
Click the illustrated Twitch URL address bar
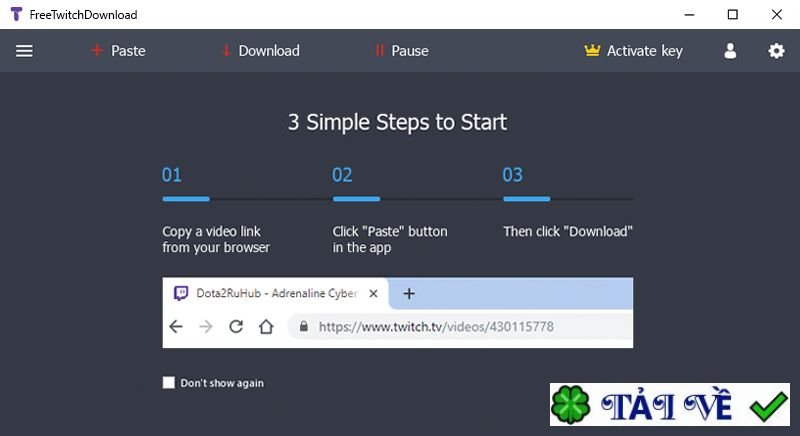tap(460, 326)
